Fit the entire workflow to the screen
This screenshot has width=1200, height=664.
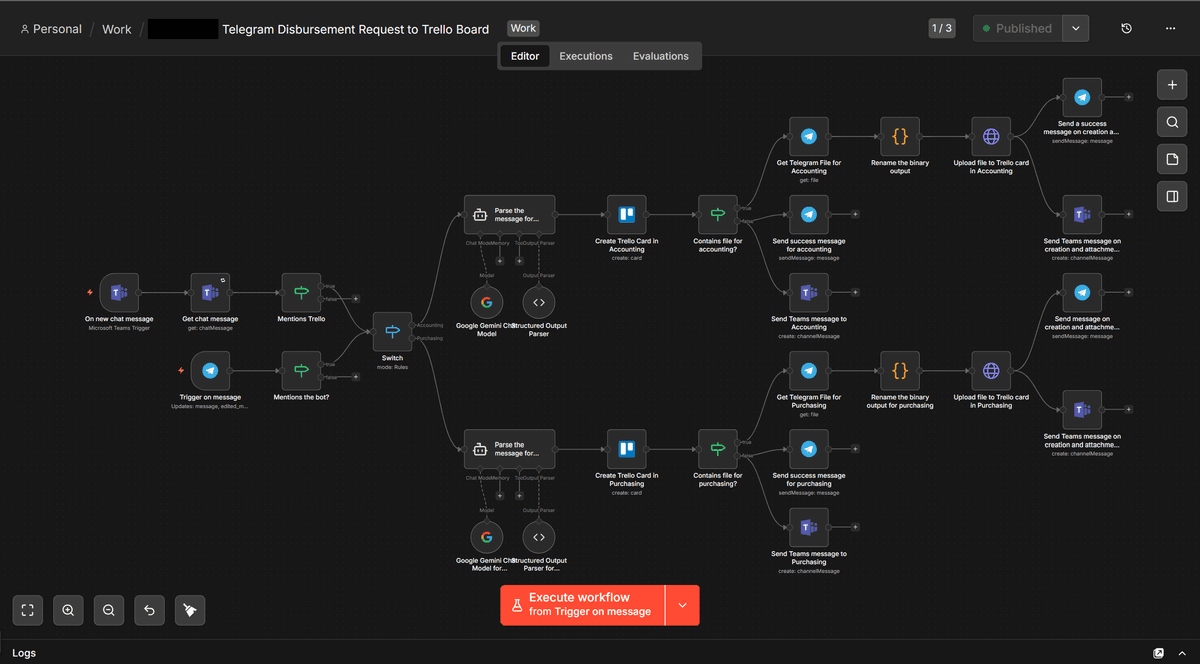pyautogui.click(x=27, y=610)
